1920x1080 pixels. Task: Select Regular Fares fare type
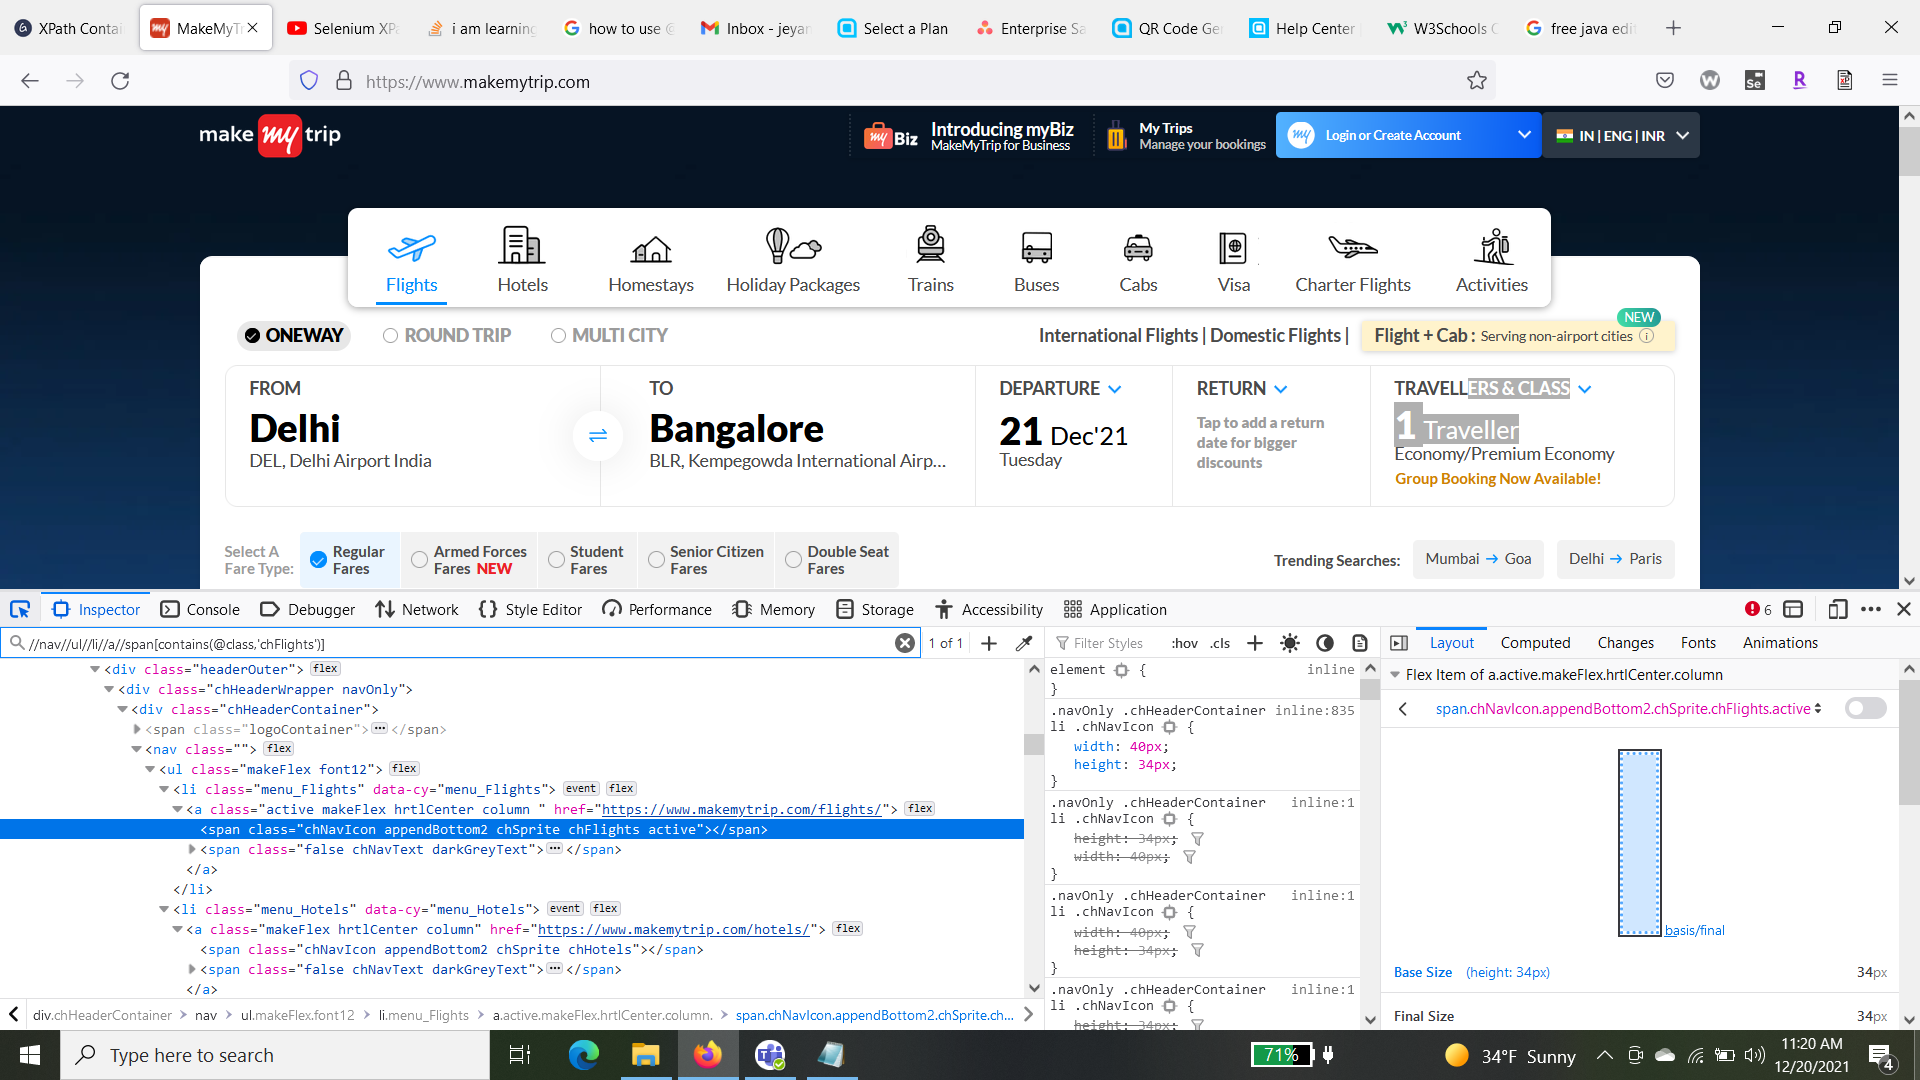point(348,560)
